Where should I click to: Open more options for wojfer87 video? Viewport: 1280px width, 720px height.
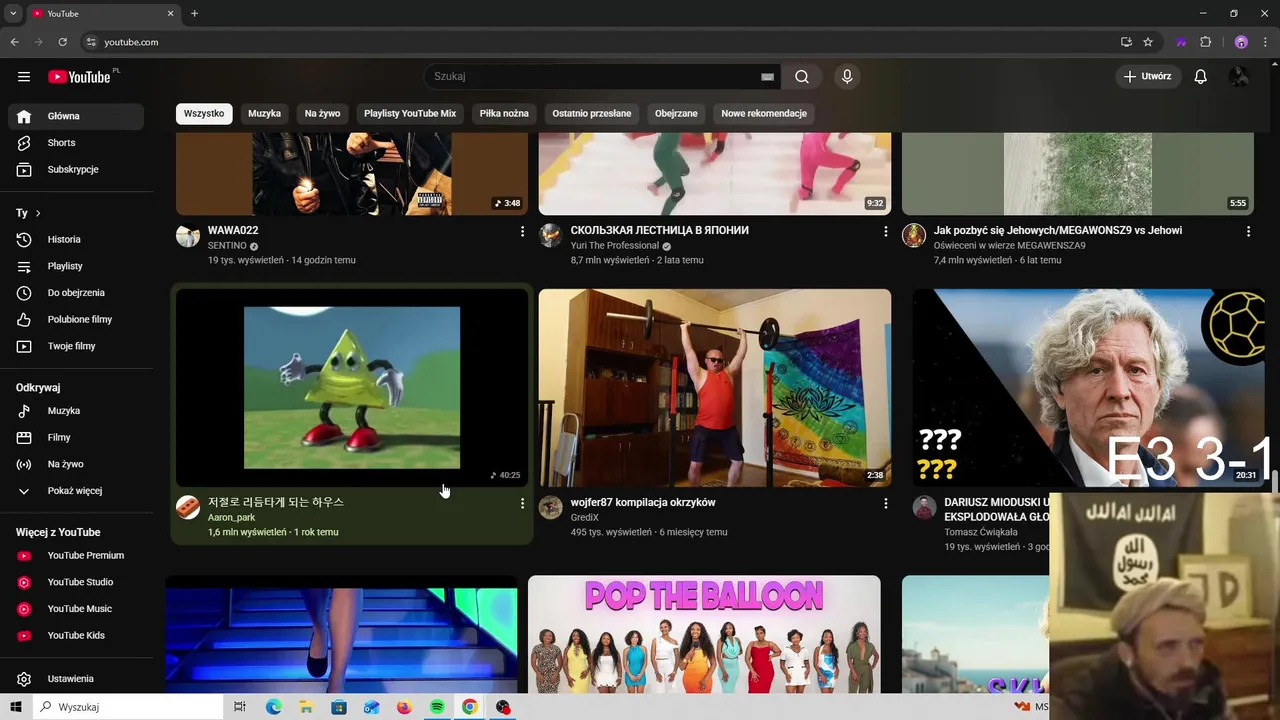[x=885, y=503]
